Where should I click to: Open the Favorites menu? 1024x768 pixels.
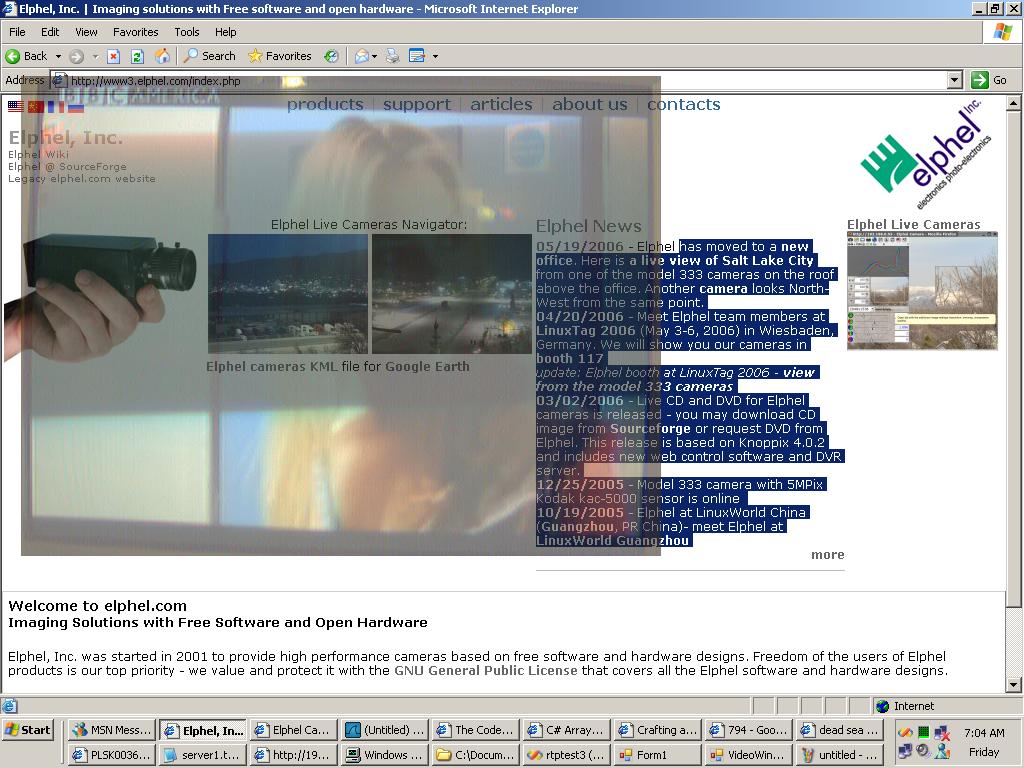[x=135, y=32]
